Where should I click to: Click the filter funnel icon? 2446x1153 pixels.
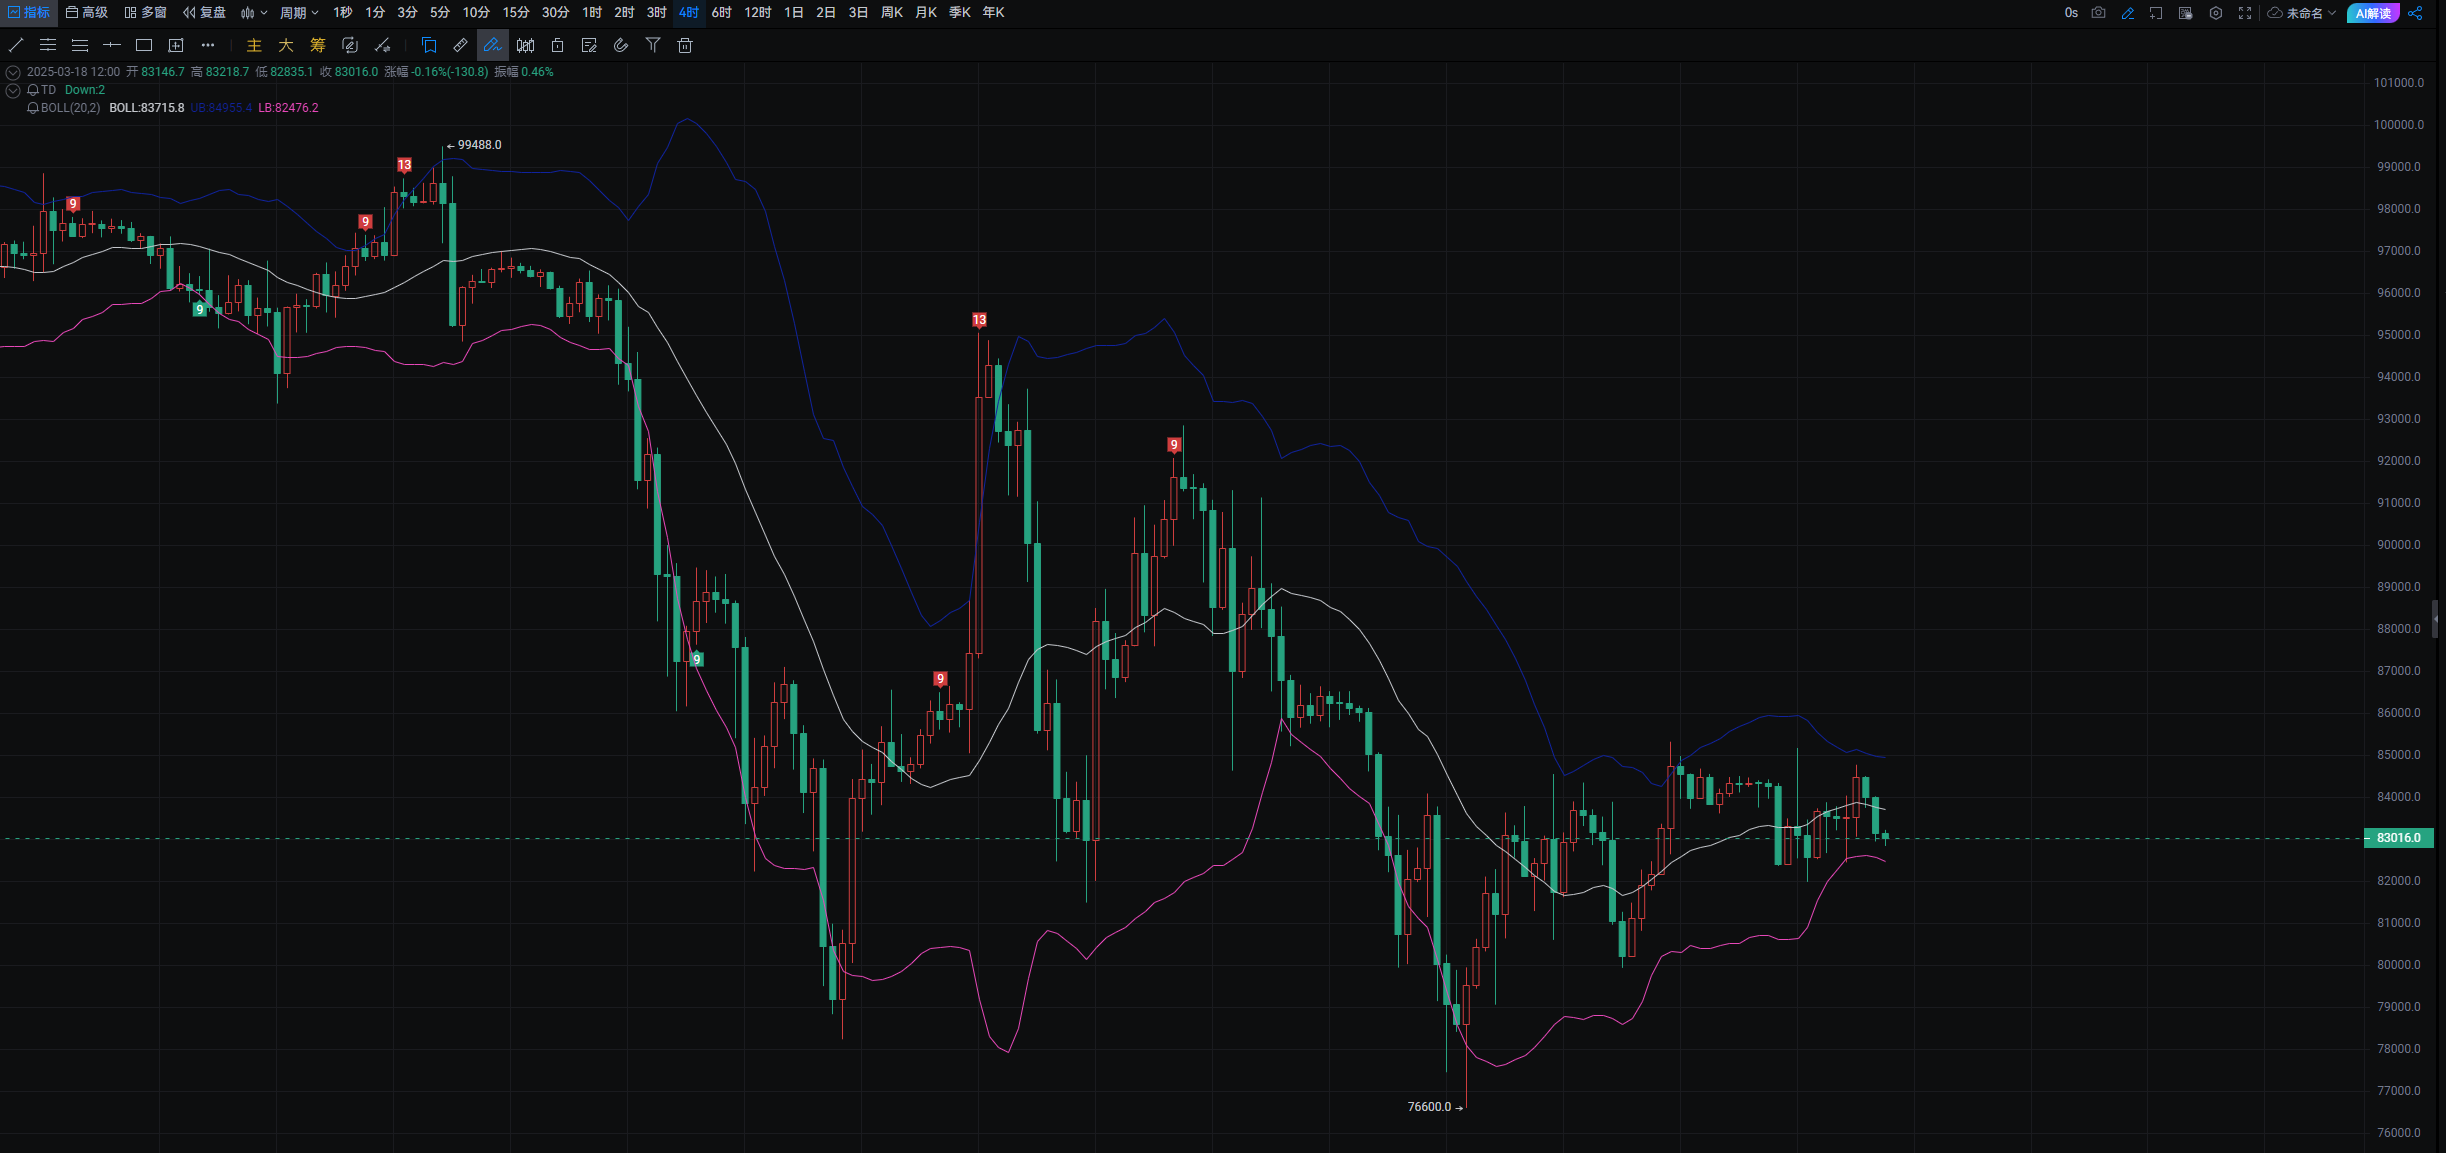653,45
